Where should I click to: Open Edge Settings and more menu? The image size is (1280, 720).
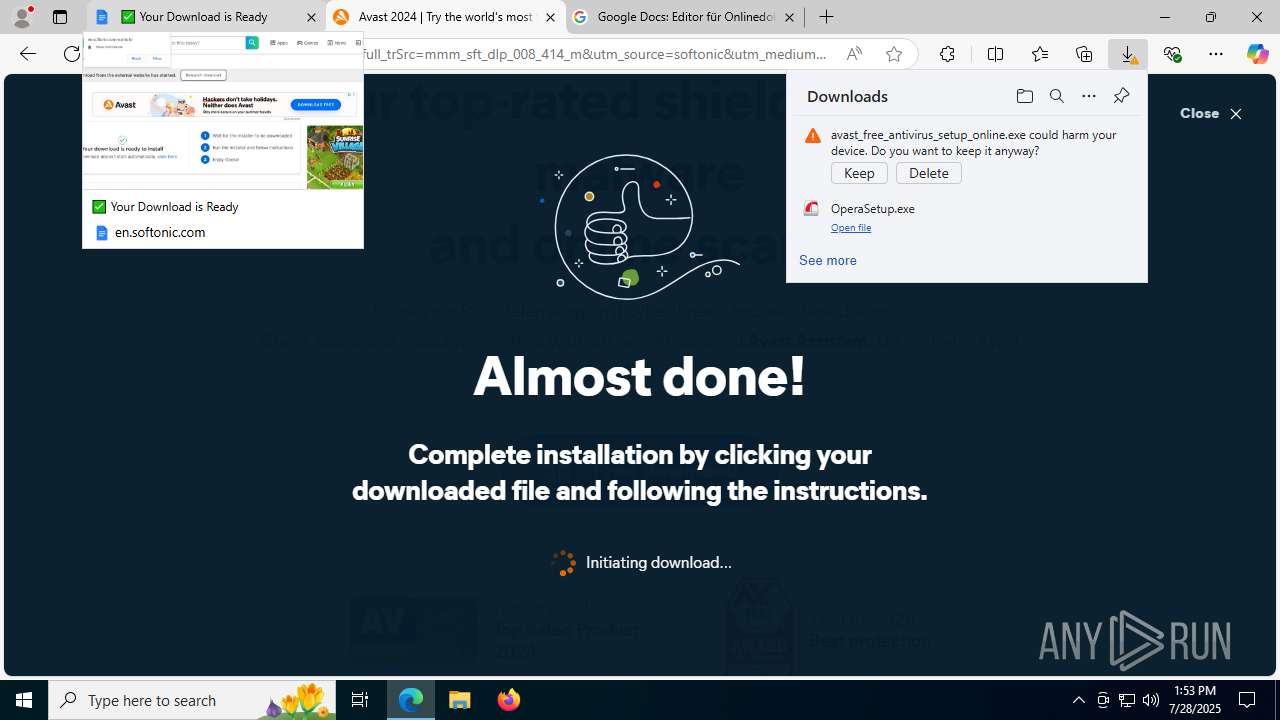(x=1216, y=54)
